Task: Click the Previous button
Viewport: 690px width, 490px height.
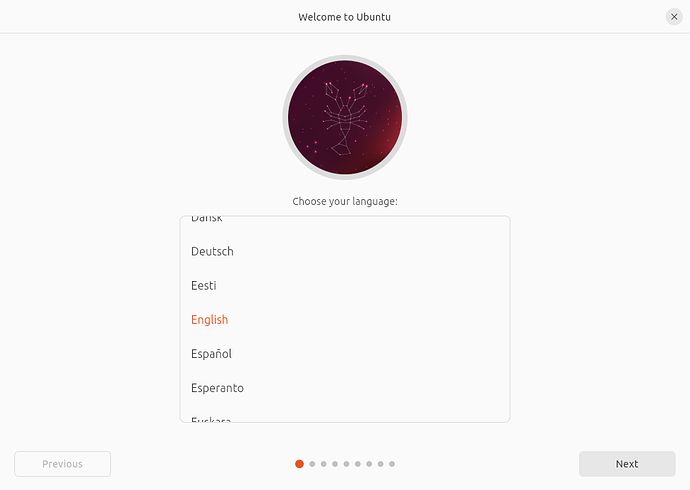Action: (x=62, y=464)
